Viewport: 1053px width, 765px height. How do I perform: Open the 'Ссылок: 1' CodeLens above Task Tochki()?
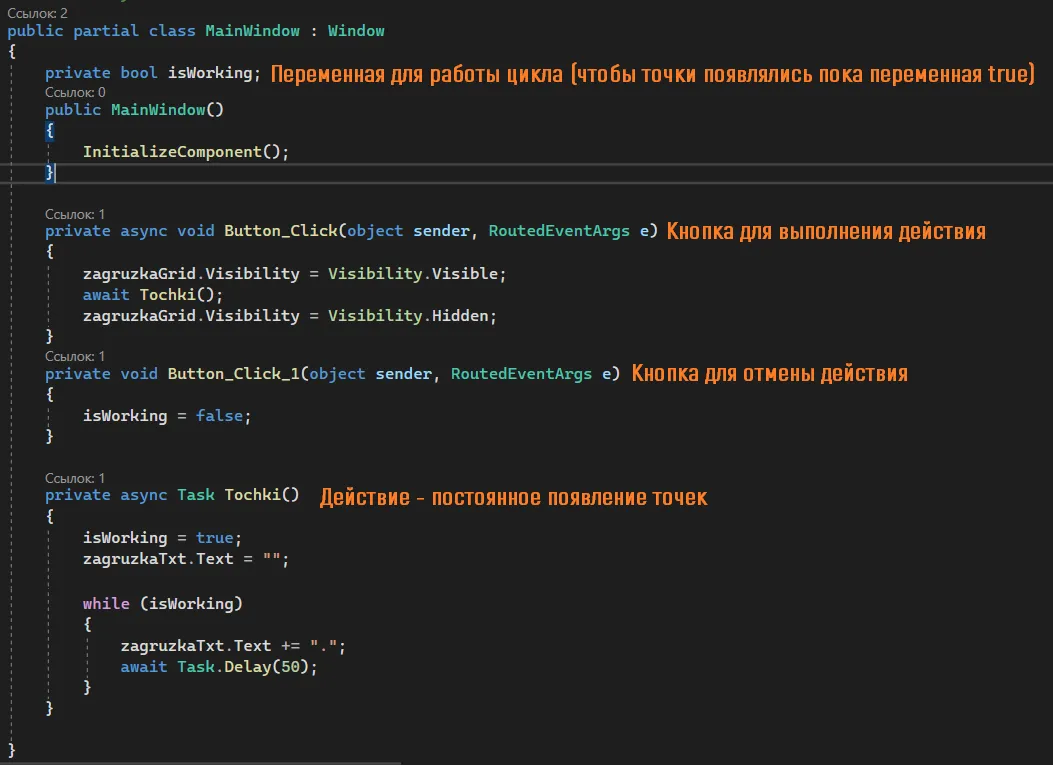click(x=75, y=478)
